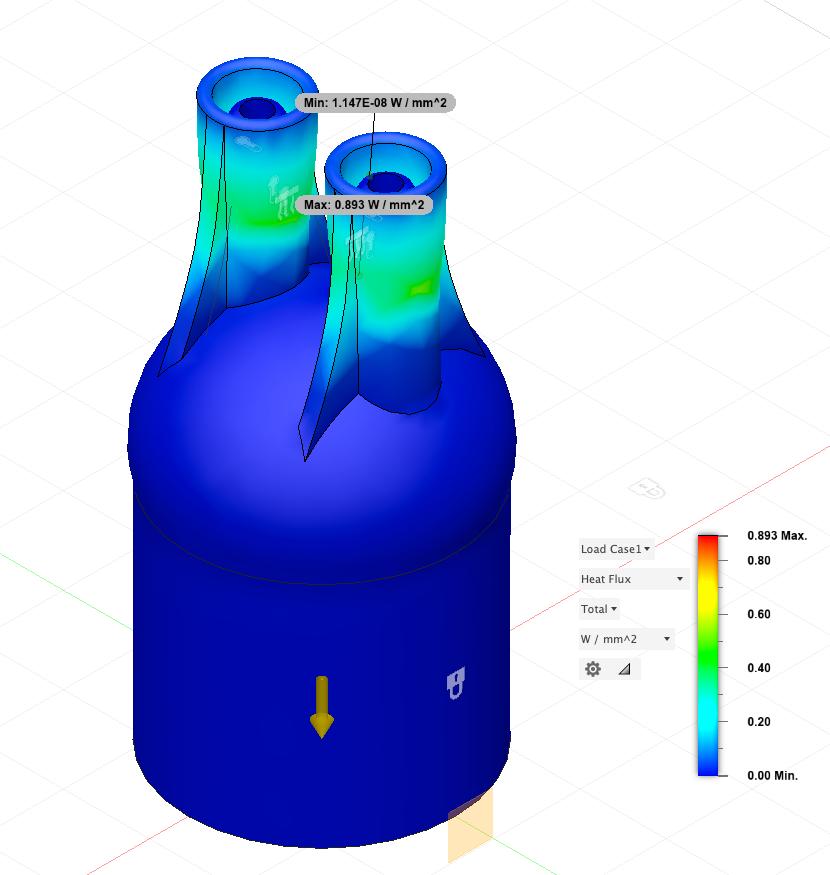830x875 pixels.
Task: Click the 0.40 legend tick label
Action: [x=758, y=668]
